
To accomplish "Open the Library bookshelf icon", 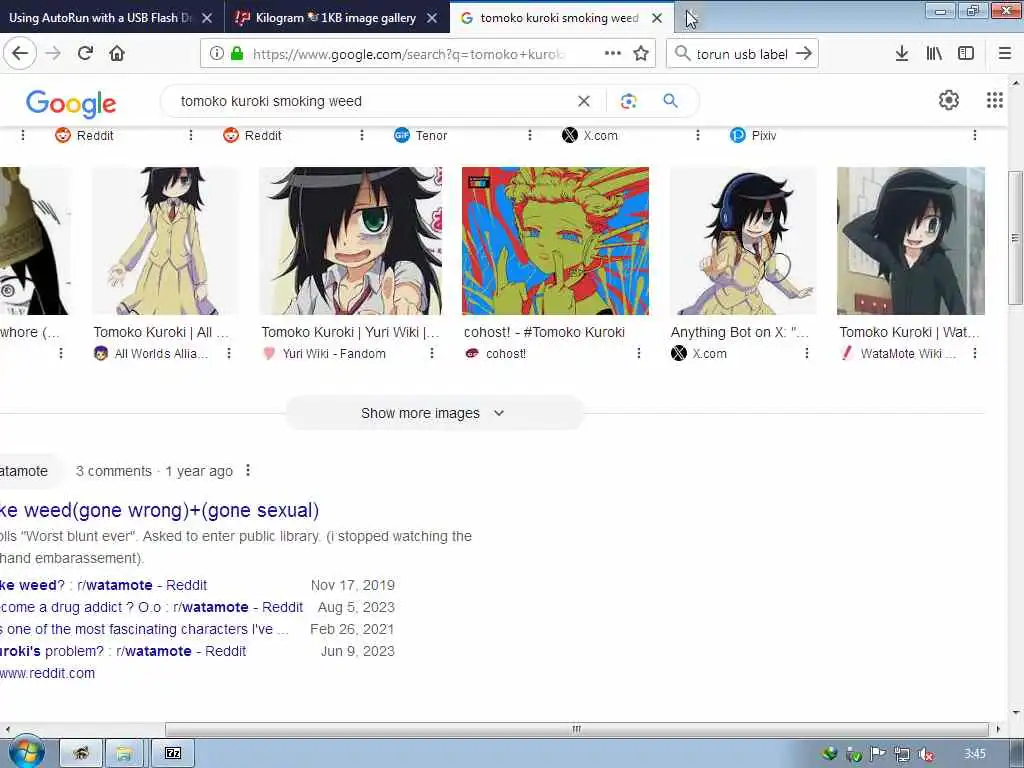I will [x=934, y=54].
